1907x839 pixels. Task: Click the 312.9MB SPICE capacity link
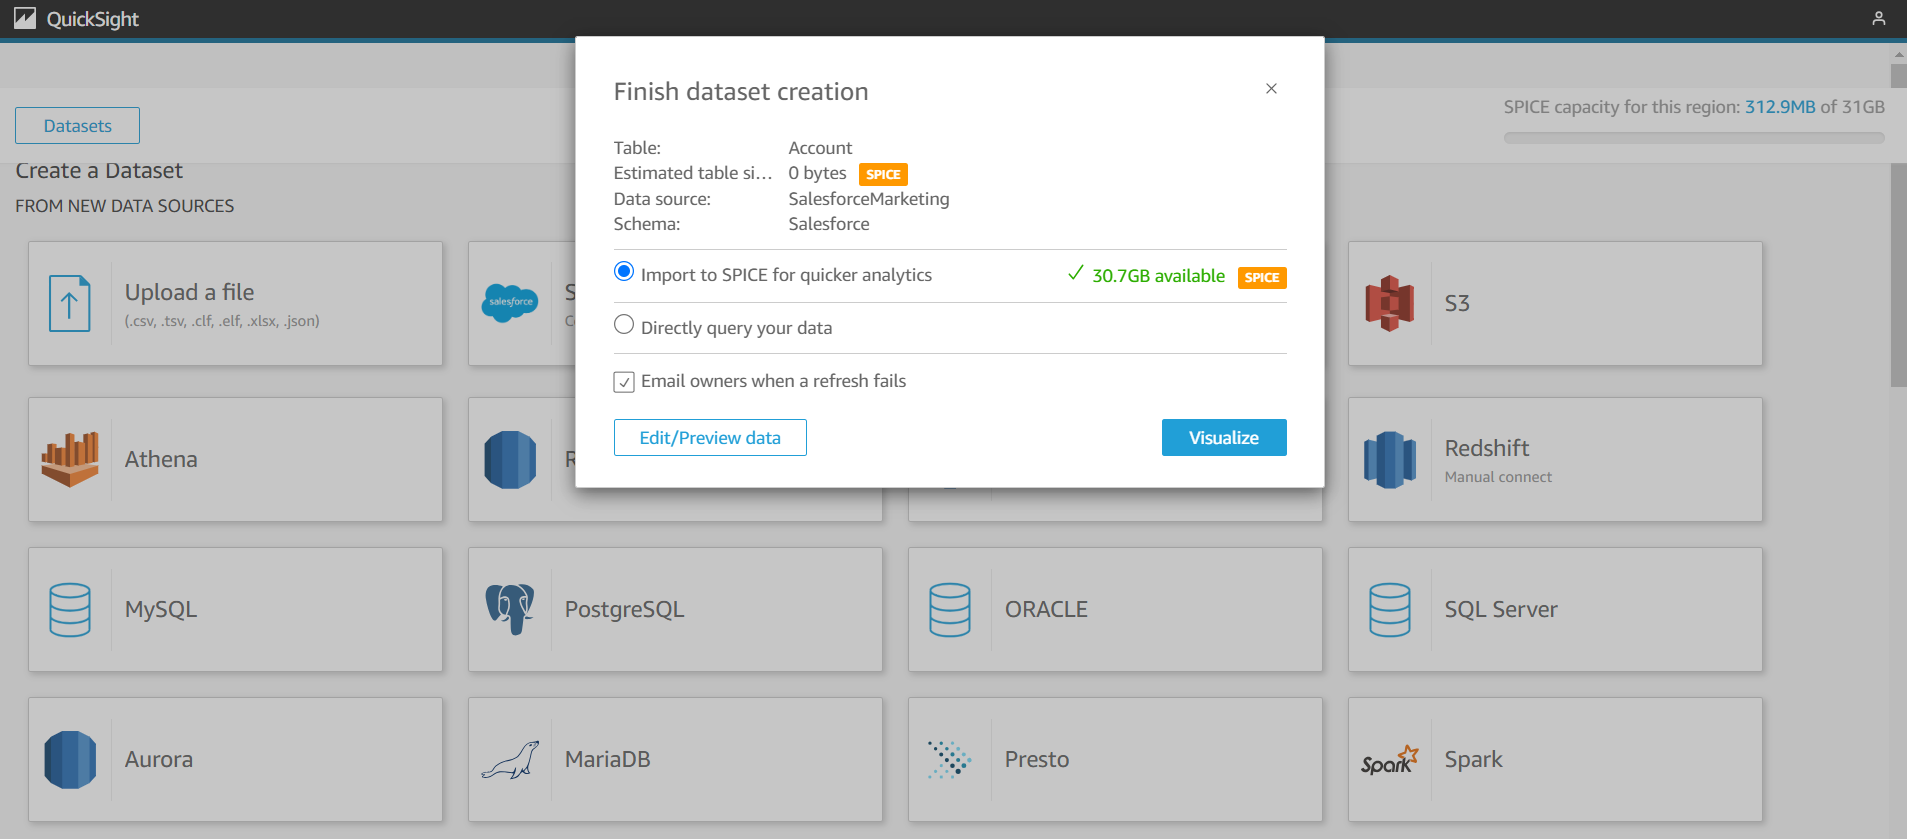pos(1780,107)
